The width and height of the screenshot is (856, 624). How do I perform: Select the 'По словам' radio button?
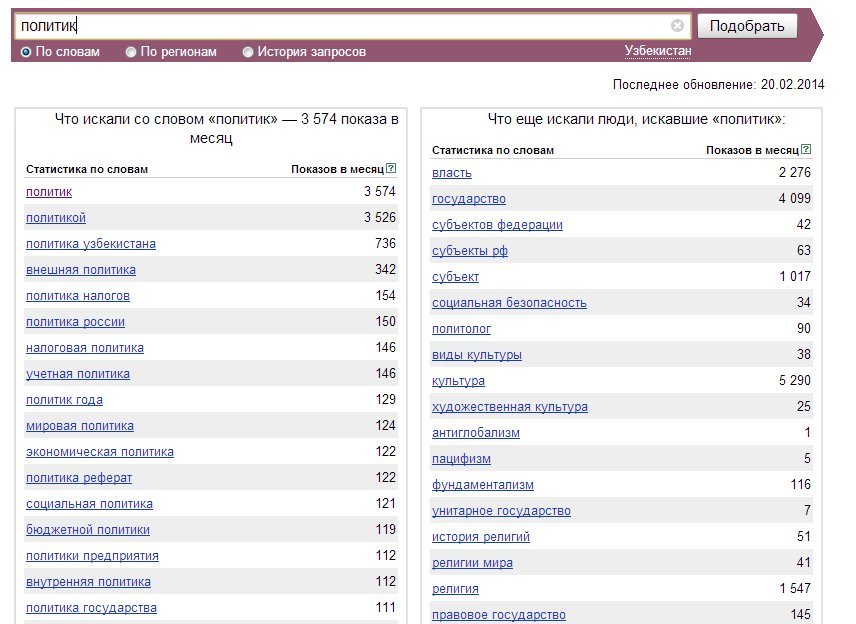point(26,52)
